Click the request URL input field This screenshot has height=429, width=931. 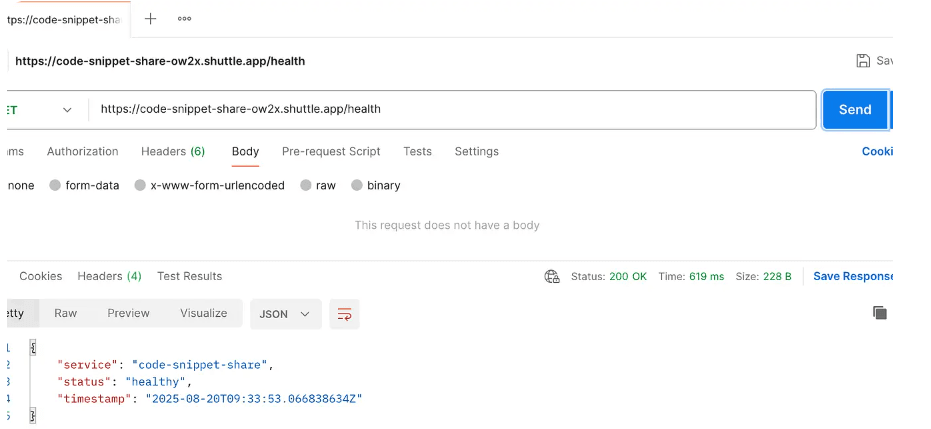coord(452,109)
